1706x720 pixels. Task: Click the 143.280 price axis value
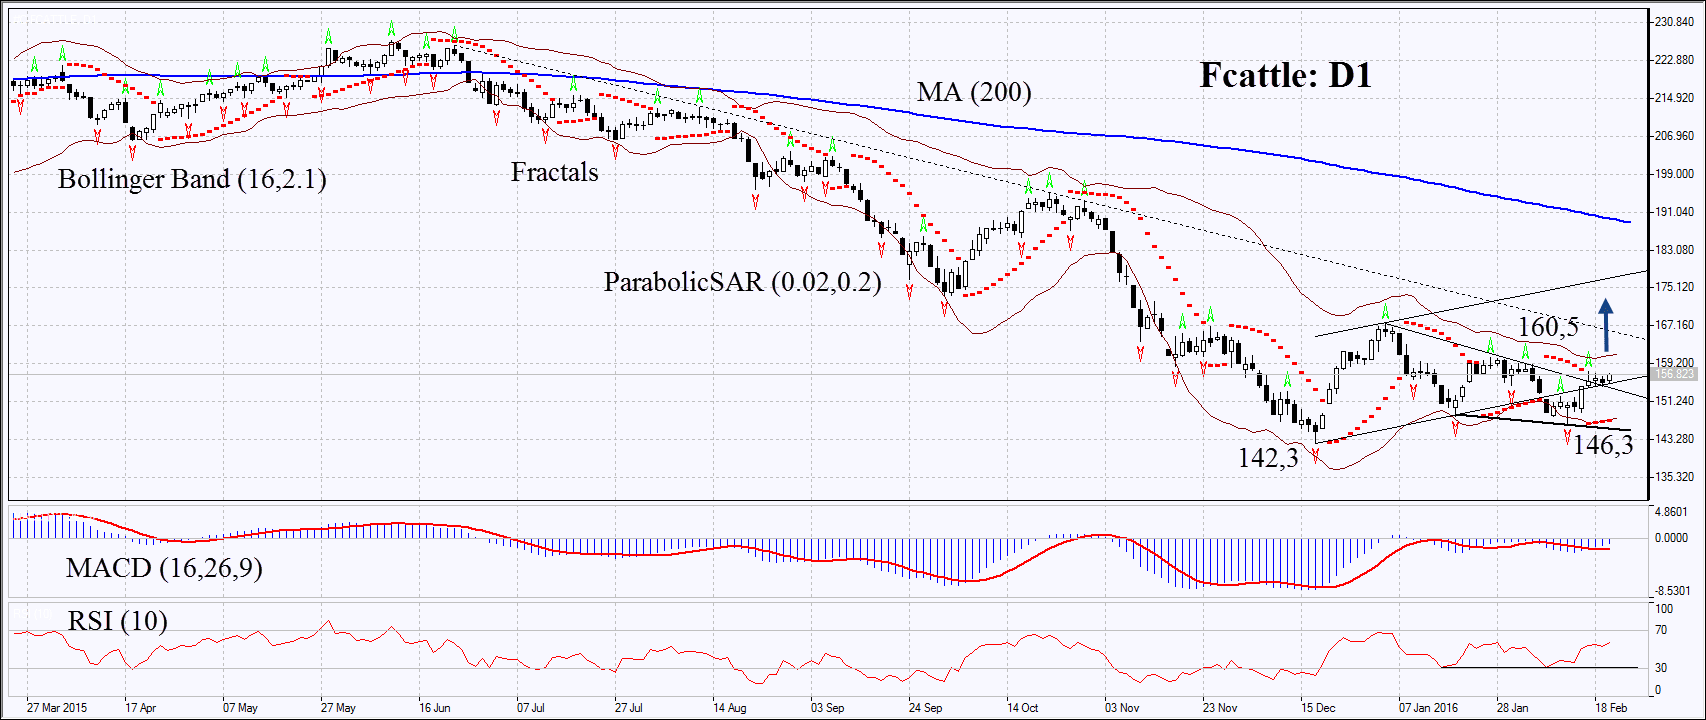tap(1674, 439)
